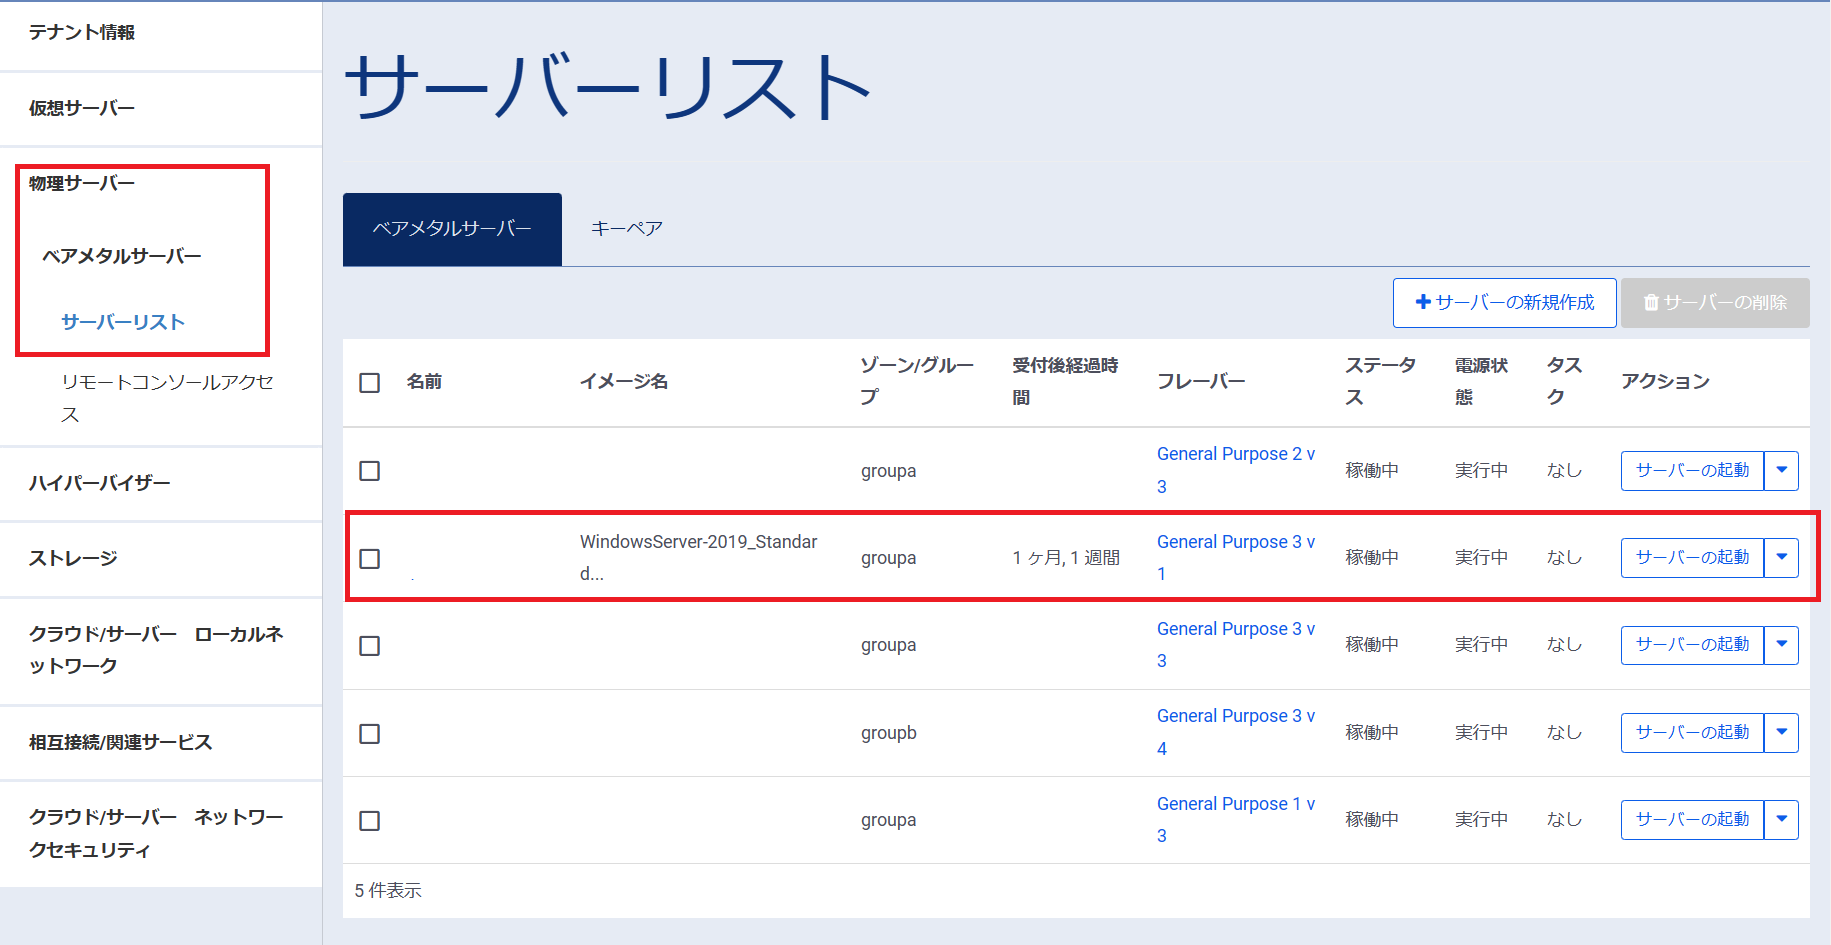Click サーバーの起動 in the groupb row
This screenshot has height=945, width=1831.
click(x=1692, y=733)
